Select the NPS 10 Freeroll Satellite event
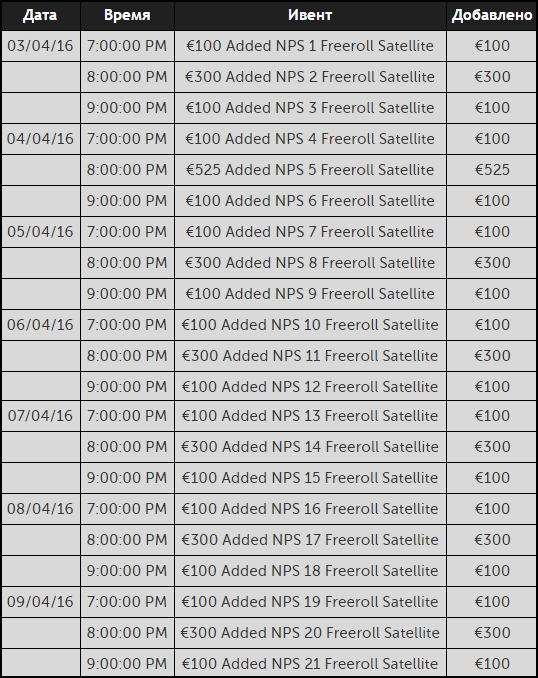This screenshot has width=538, height=678. (310, 325)
